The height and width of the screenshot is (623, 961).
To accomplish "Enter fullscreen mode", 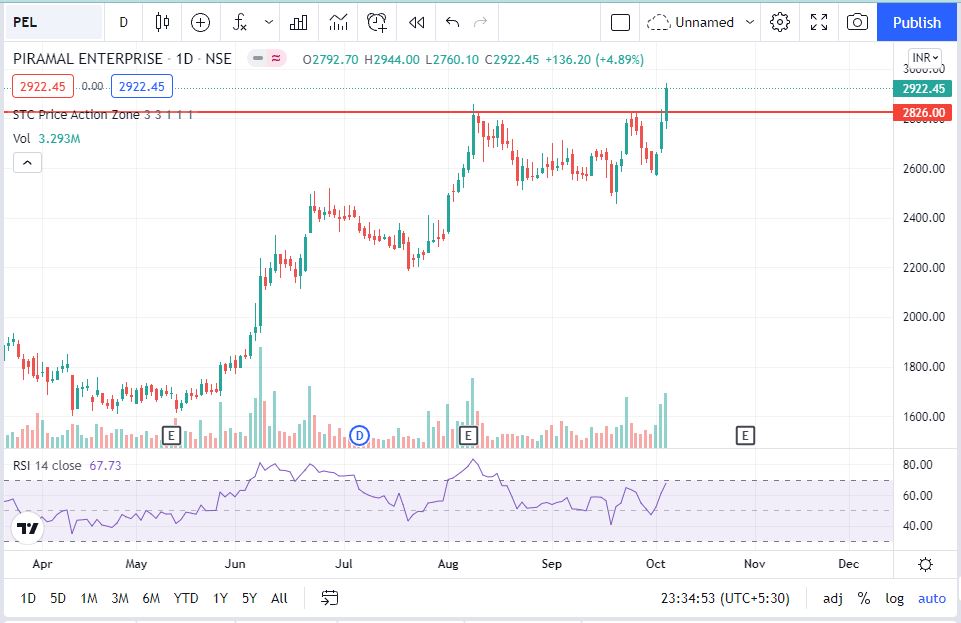I will click(819, 22).
